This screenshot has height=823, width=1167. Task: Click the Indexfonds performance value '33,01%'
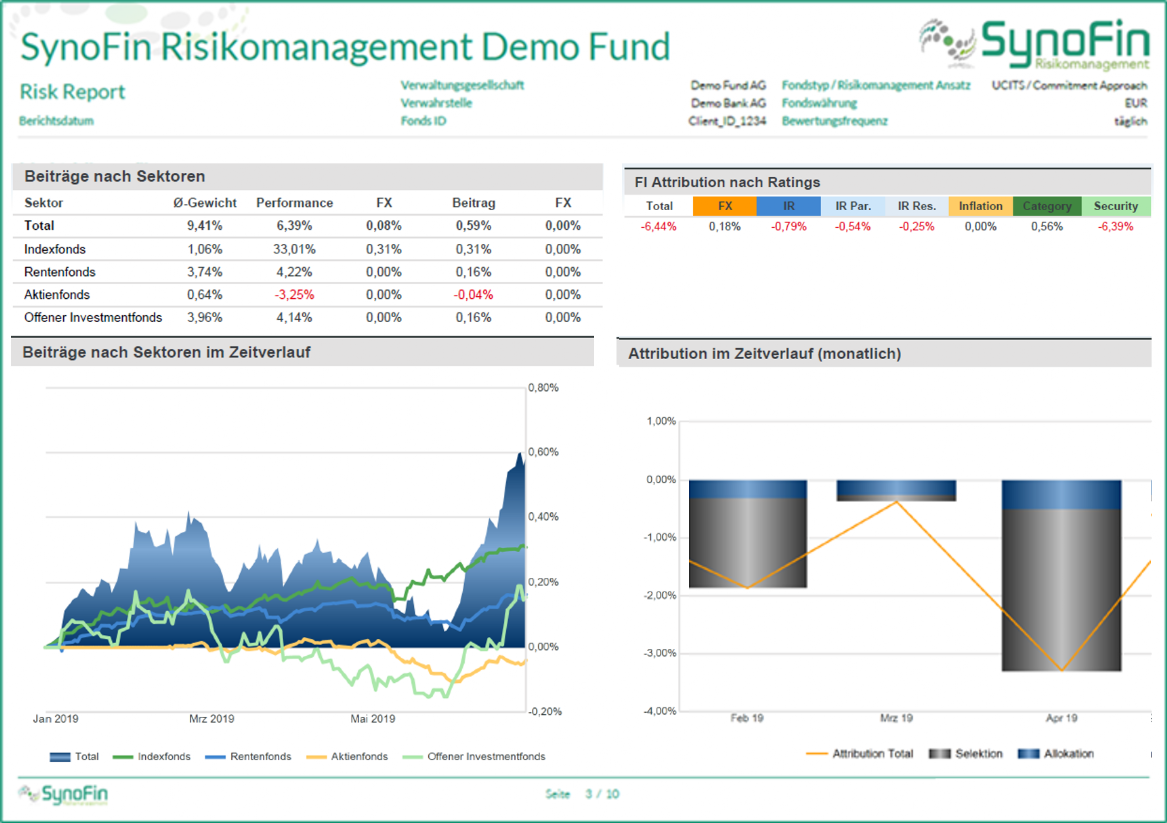tap(295, 249)
